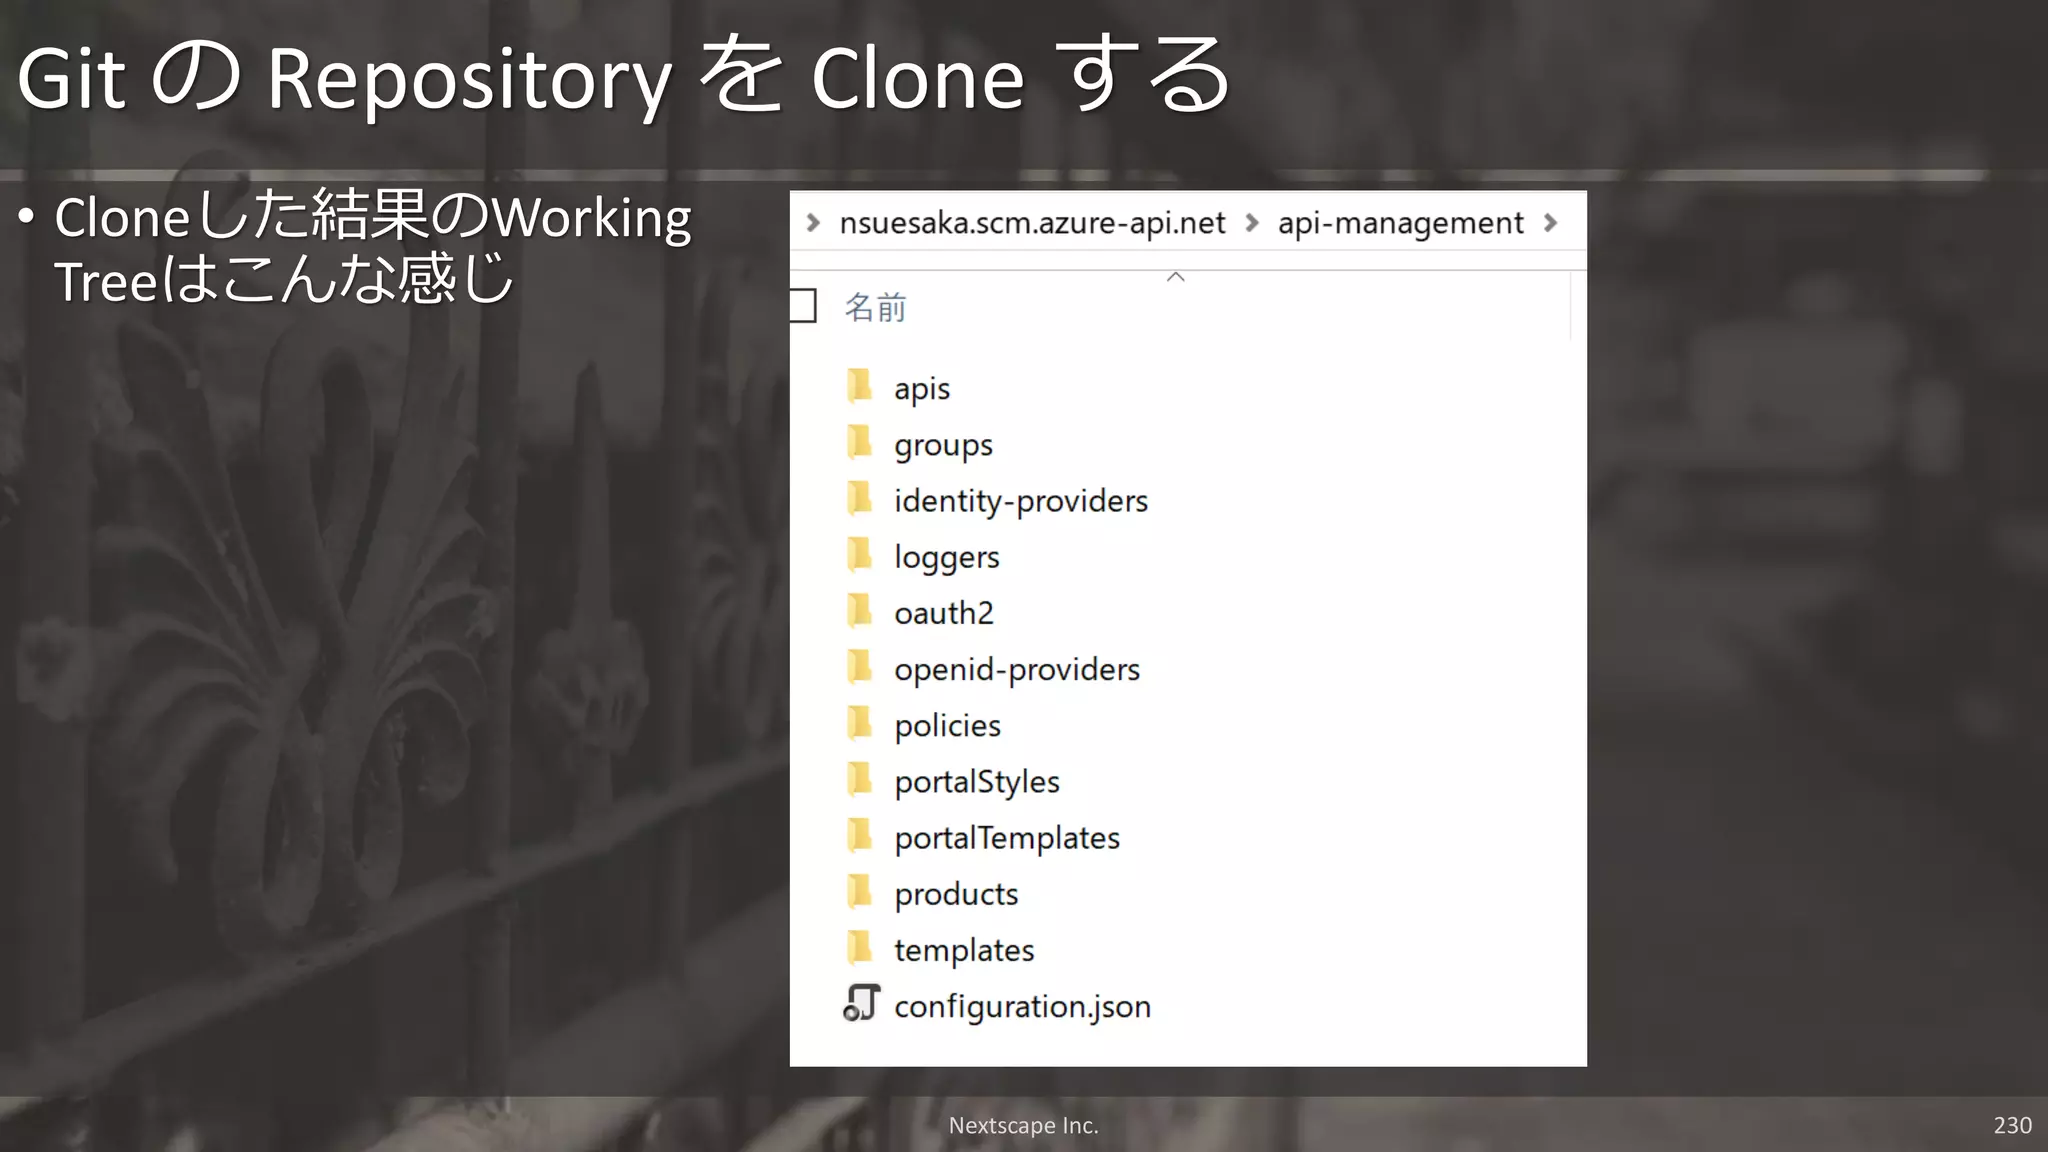
Task: Click sort arrow above 名前 column
Action: click(x=1176, y=277)
